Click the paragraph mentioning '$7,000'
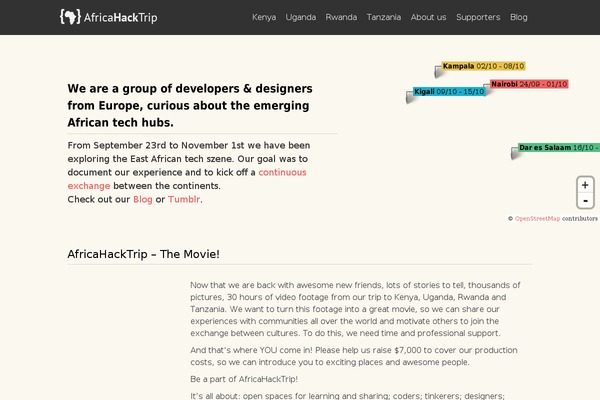 click(354, 356)
